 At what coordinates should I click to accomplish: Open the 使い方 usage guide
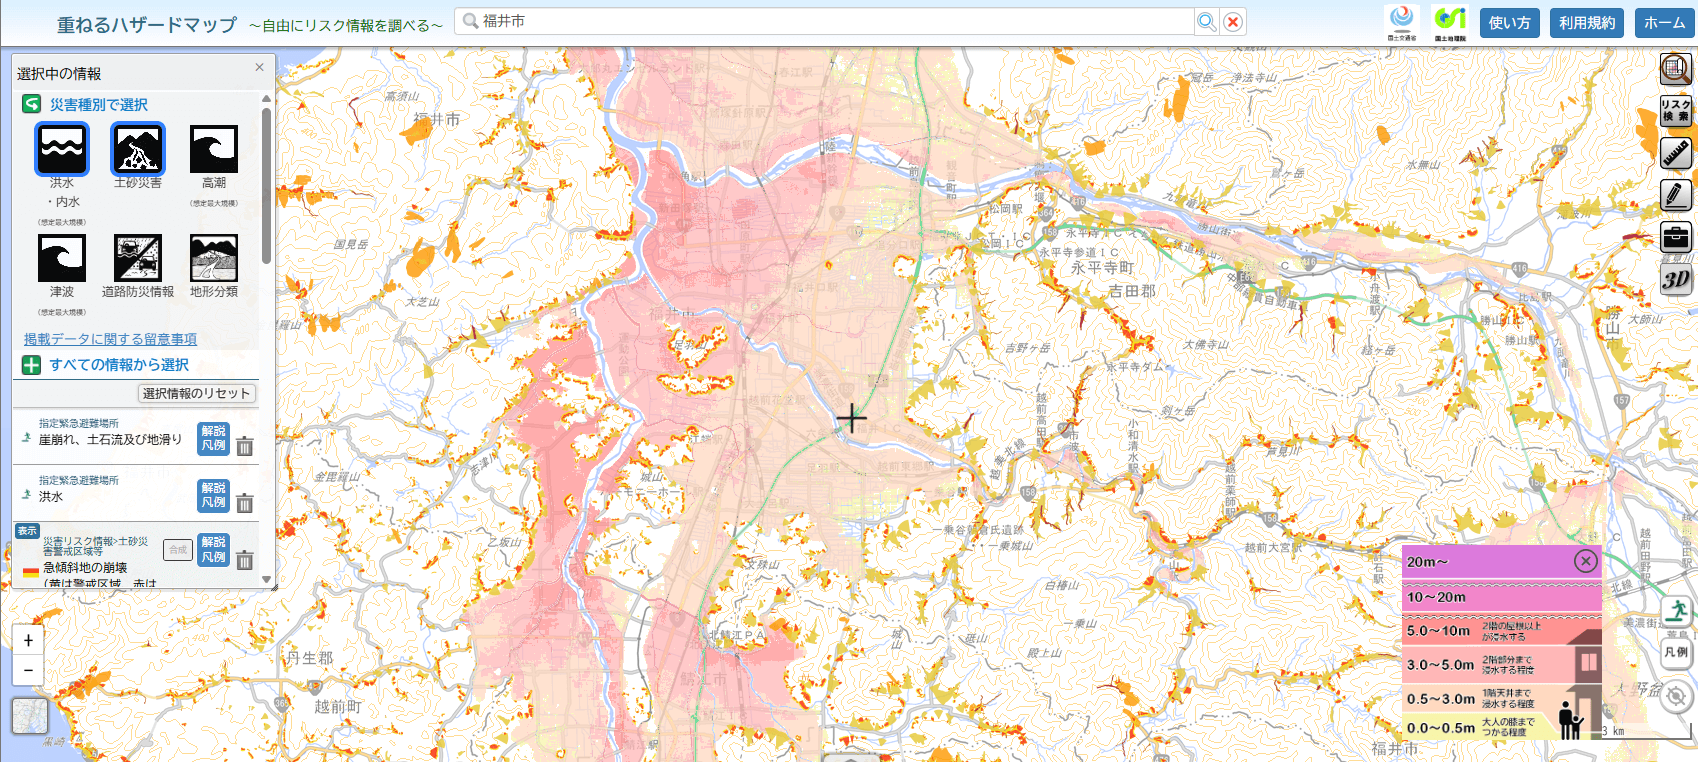(1509, 23)
